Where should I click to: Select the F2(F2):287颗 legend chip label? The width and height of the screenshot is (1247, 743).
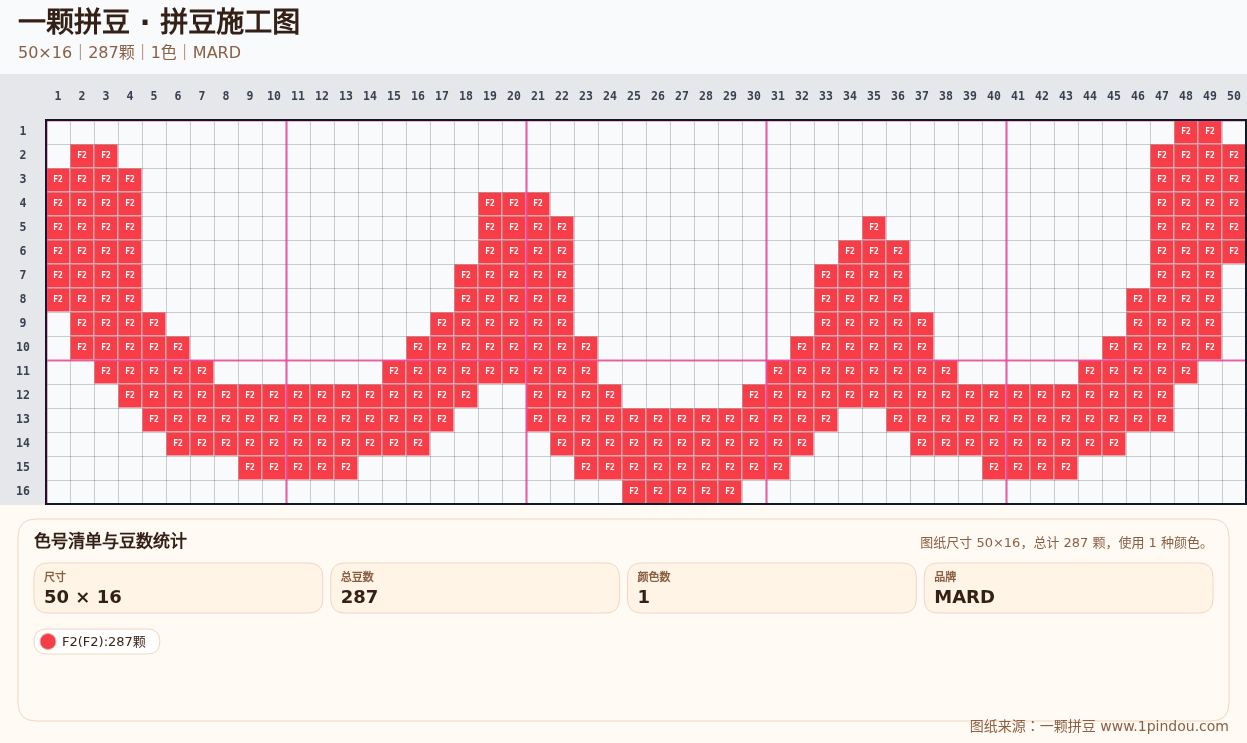tap(104, 642)
